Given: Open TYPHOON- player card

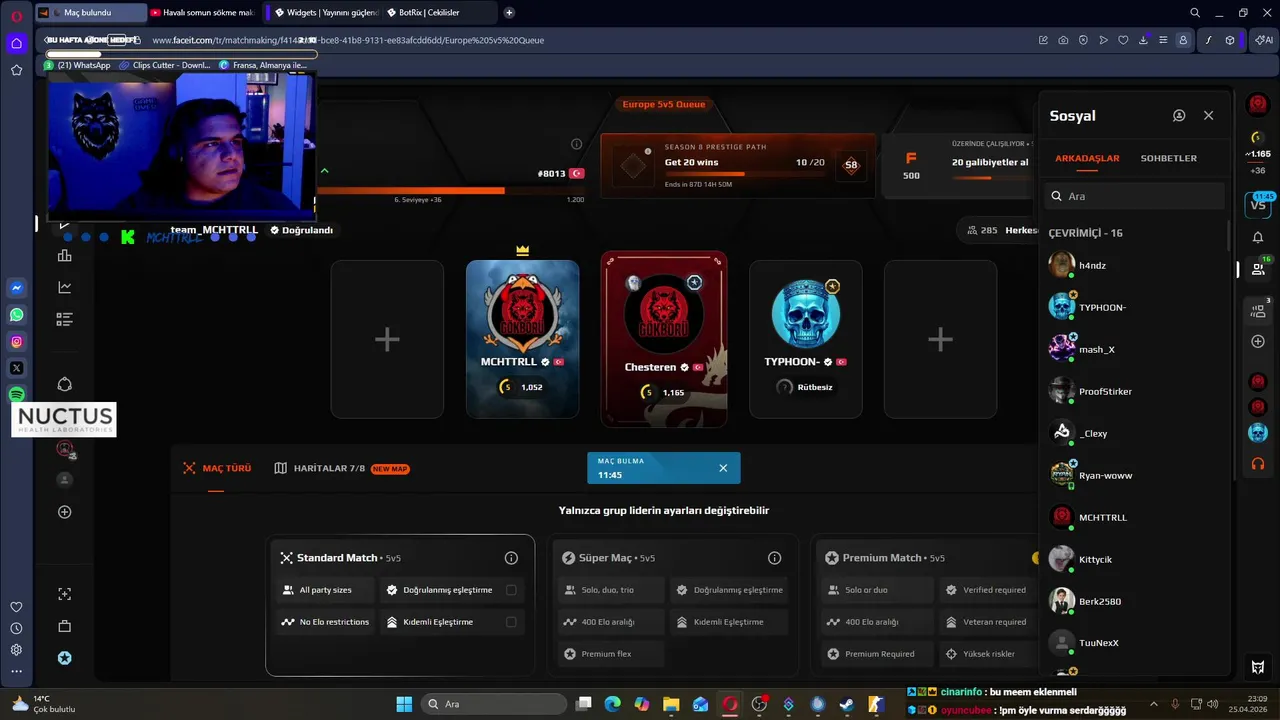Looking at the screenshot, I should tap(805, 339).
